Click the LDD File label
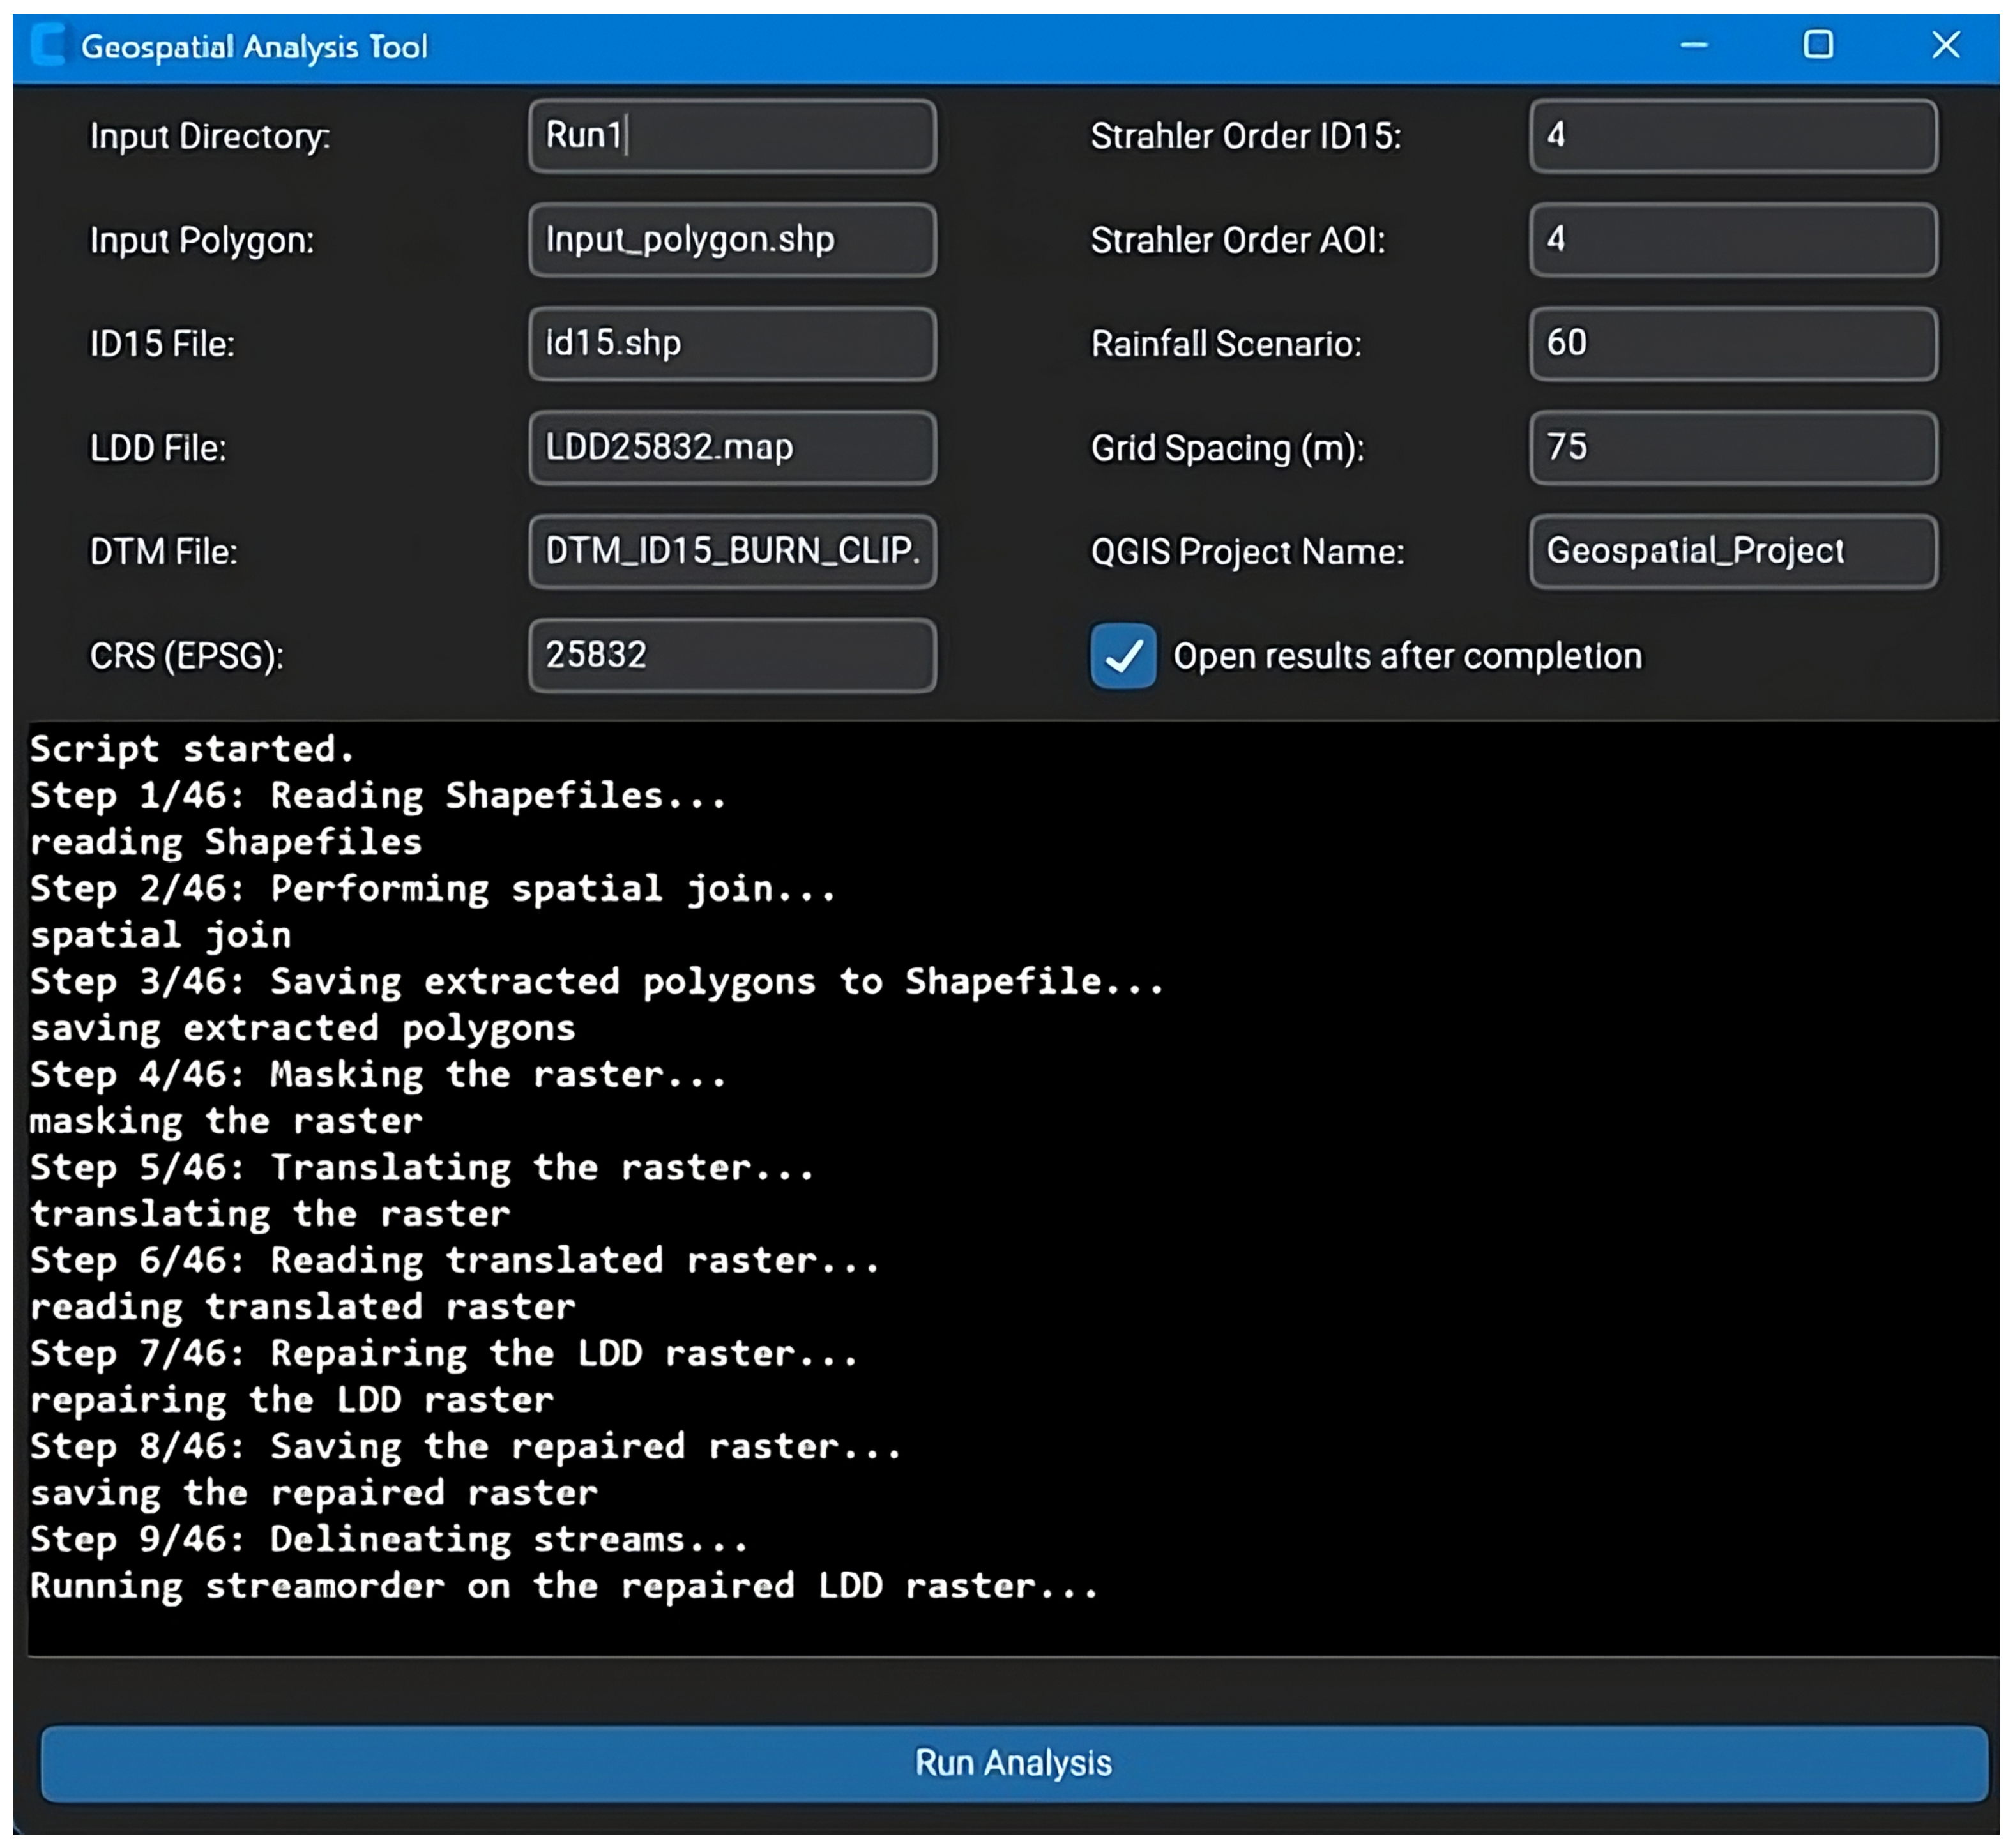 (x=158, y=449)
